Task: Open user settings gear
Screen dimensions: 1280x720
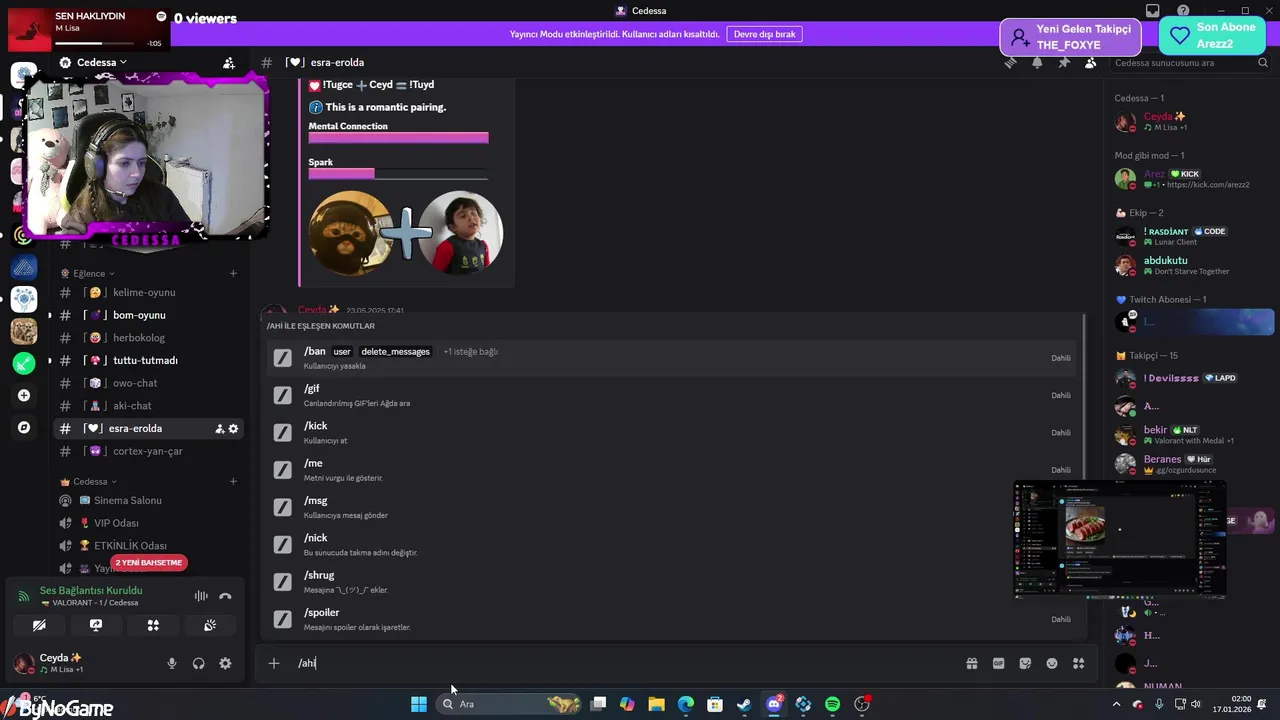Action: [225, 663]
